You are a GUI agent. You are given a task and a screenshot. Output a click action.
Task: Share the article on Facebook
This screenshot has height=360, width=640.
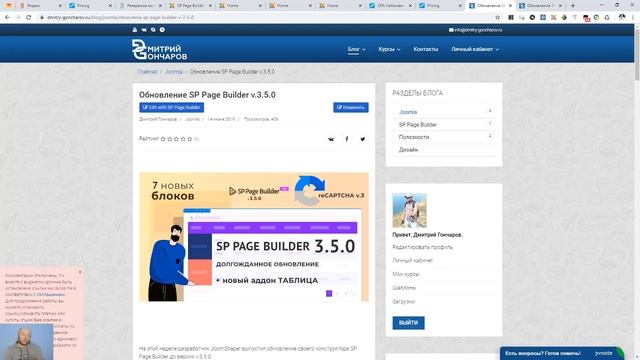pos(347,139)
